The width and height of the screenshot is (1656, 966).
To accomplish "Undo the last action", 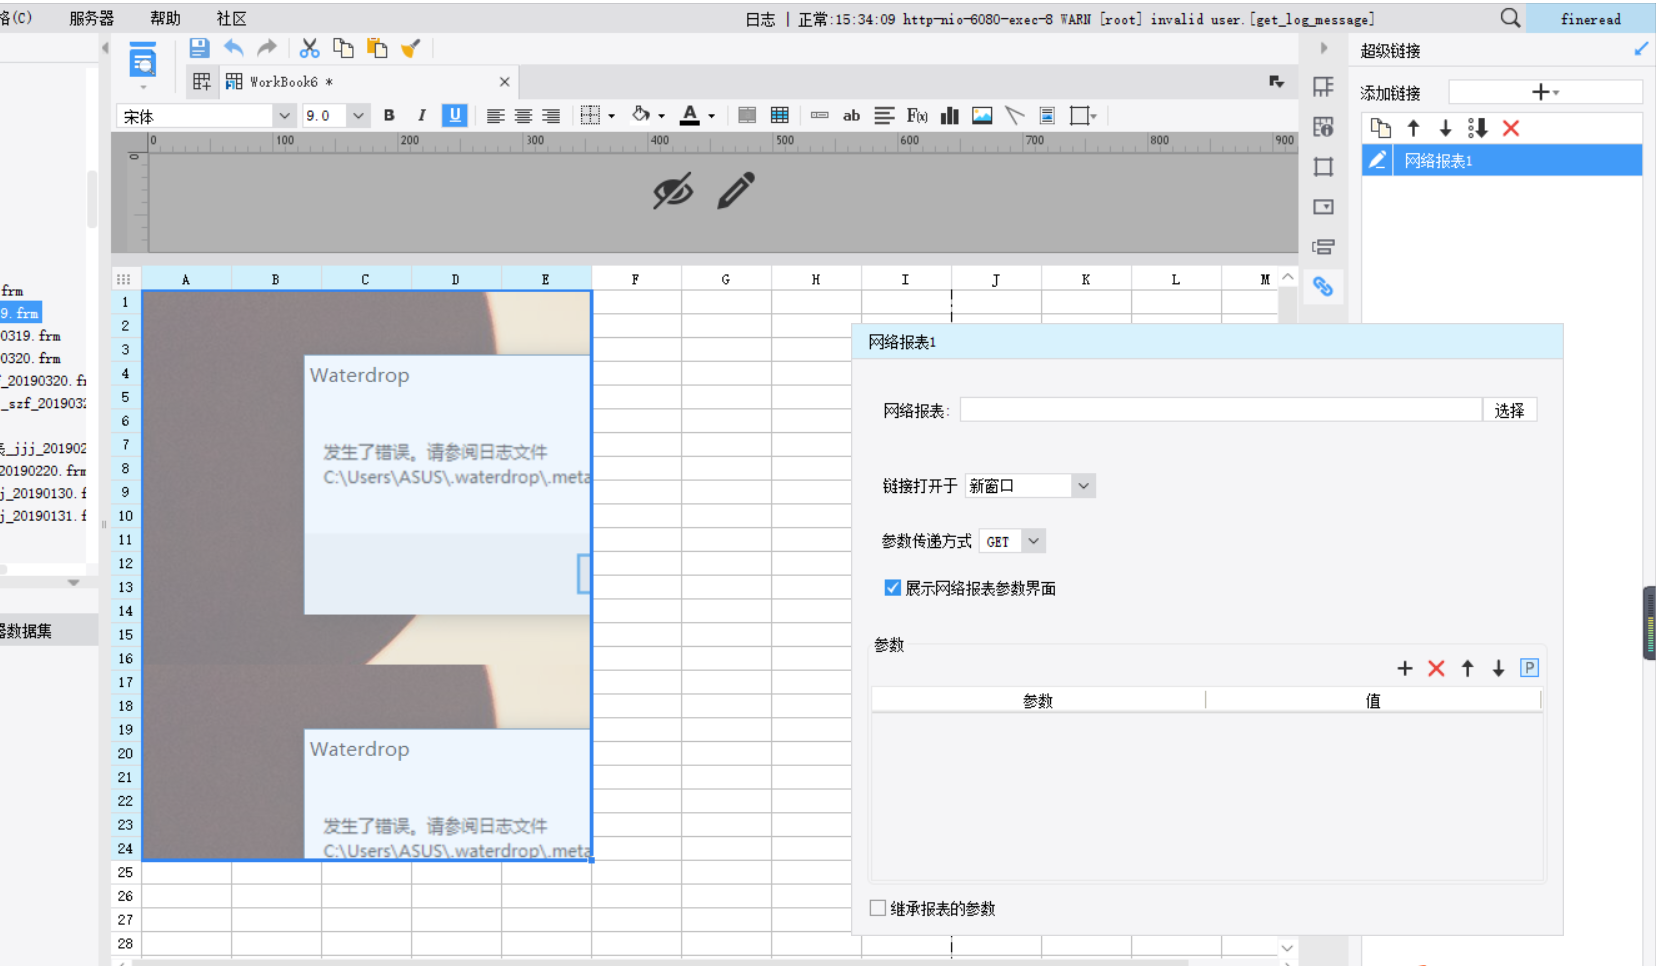I will tap(234, 48).
